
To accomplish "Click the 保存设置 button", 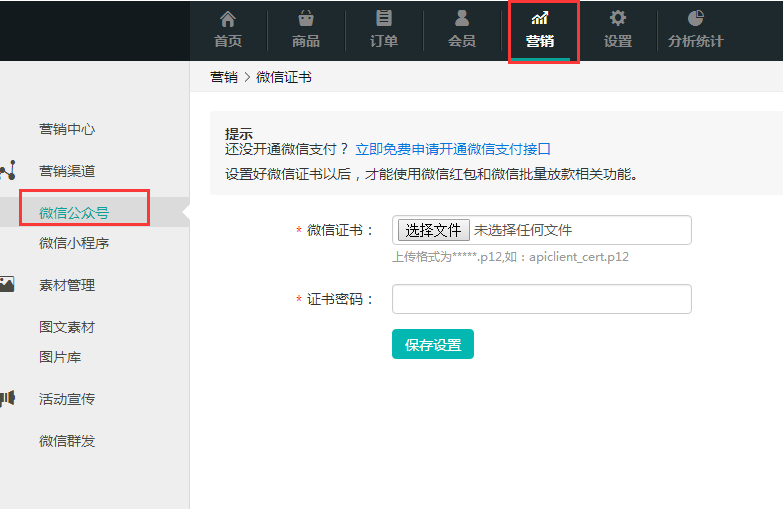I will tap(432, 344).
